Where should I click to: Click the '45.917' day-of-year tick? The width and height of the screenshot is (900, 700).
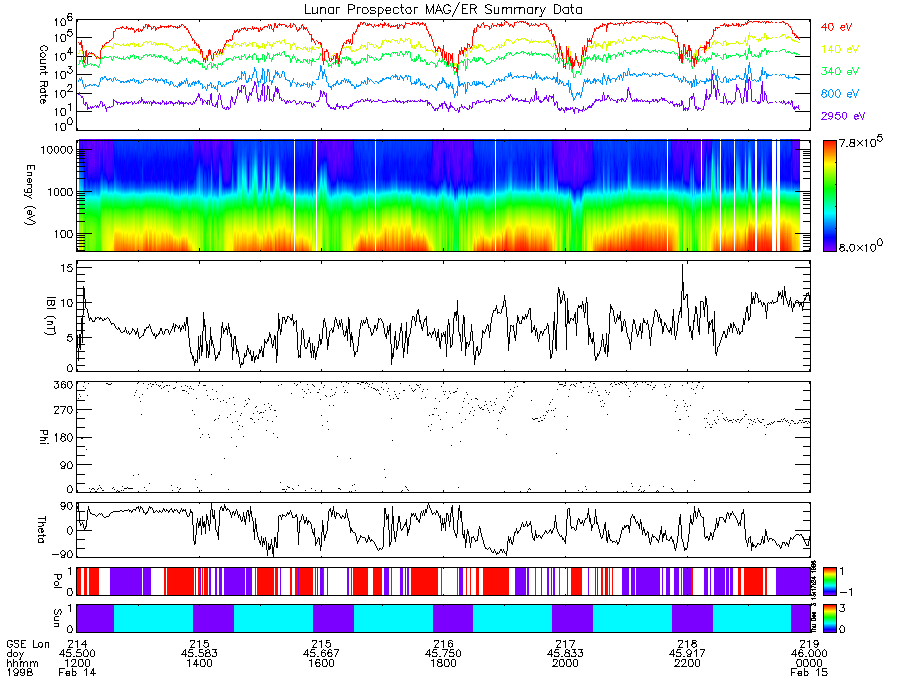687,654
